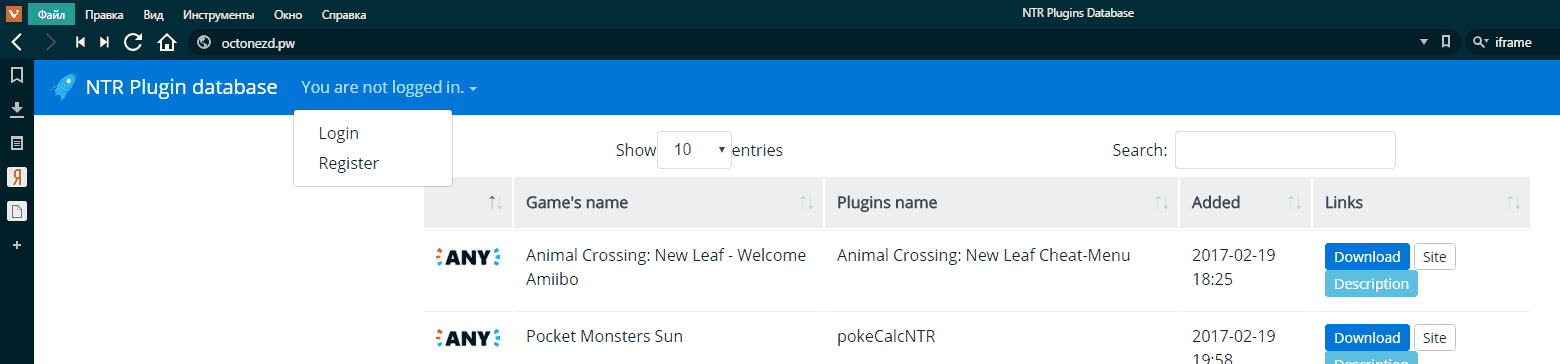Click the fast forward navigation icon
This screenshot has height=364, width=1560.
pos(104,42)
